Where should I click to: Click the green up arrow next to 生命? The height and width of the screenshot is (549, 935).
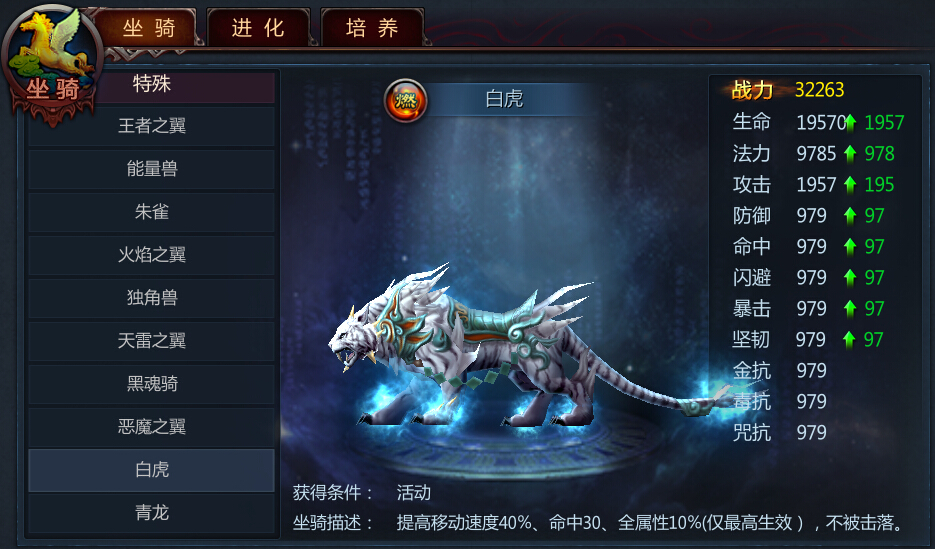pos(851,123)
